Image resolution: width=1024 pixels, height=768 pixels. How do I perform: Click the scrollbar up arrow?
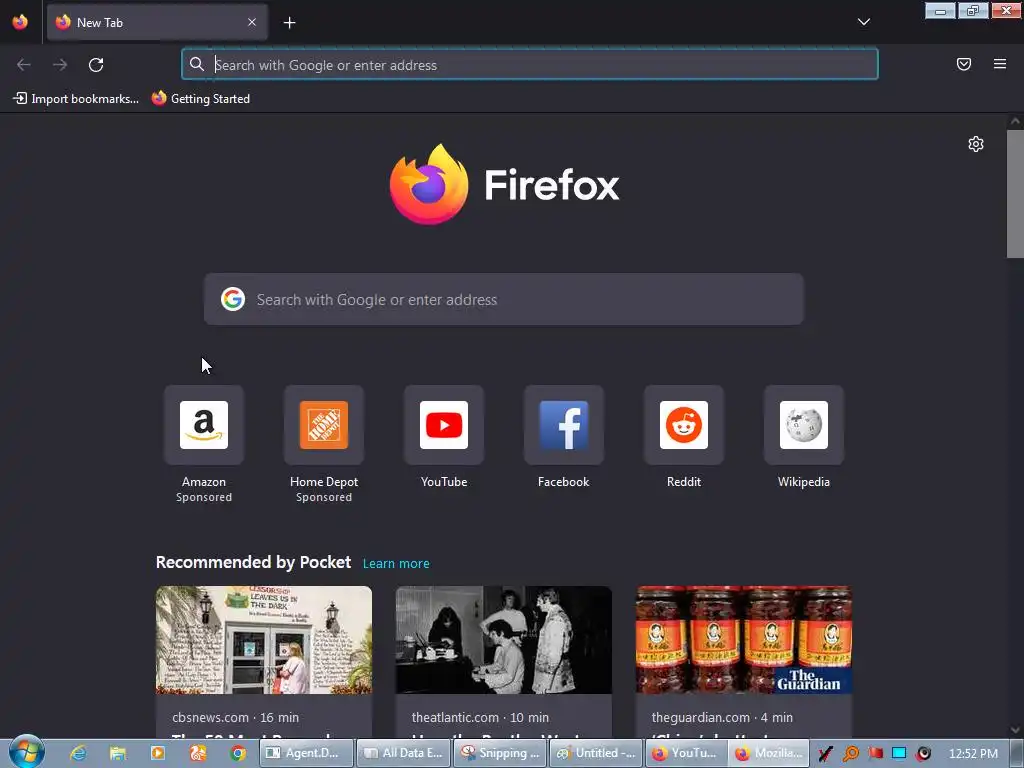1015,121
